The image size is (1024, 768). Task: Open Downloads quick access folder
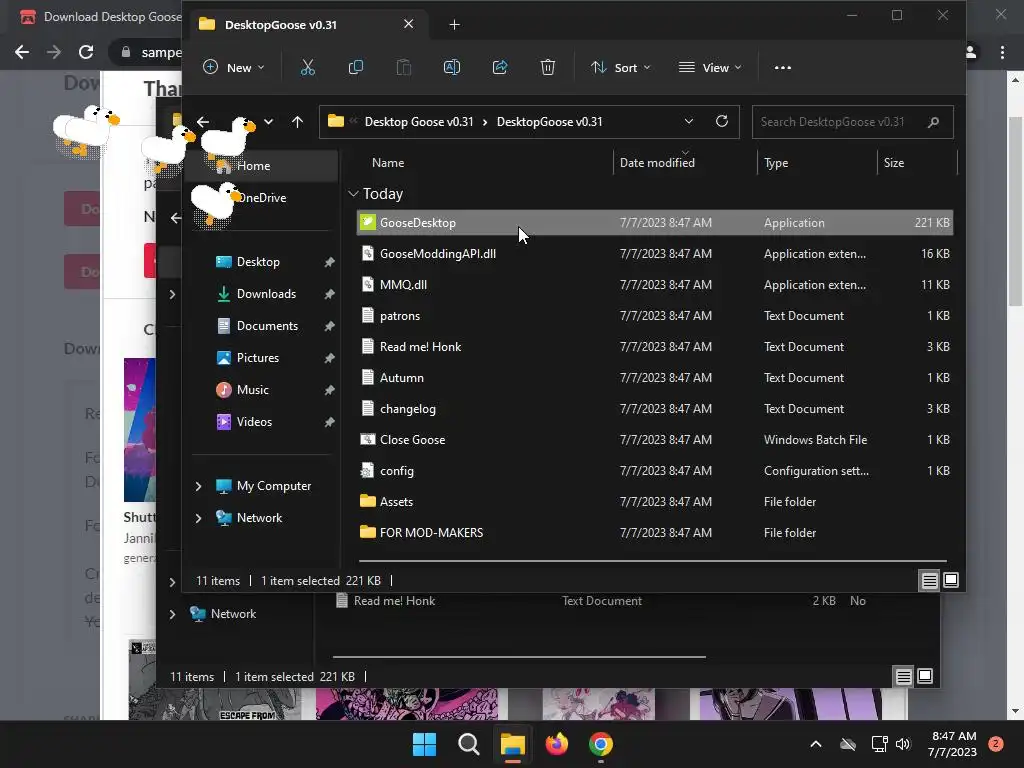pyautogui.click(x=266, y=294)
